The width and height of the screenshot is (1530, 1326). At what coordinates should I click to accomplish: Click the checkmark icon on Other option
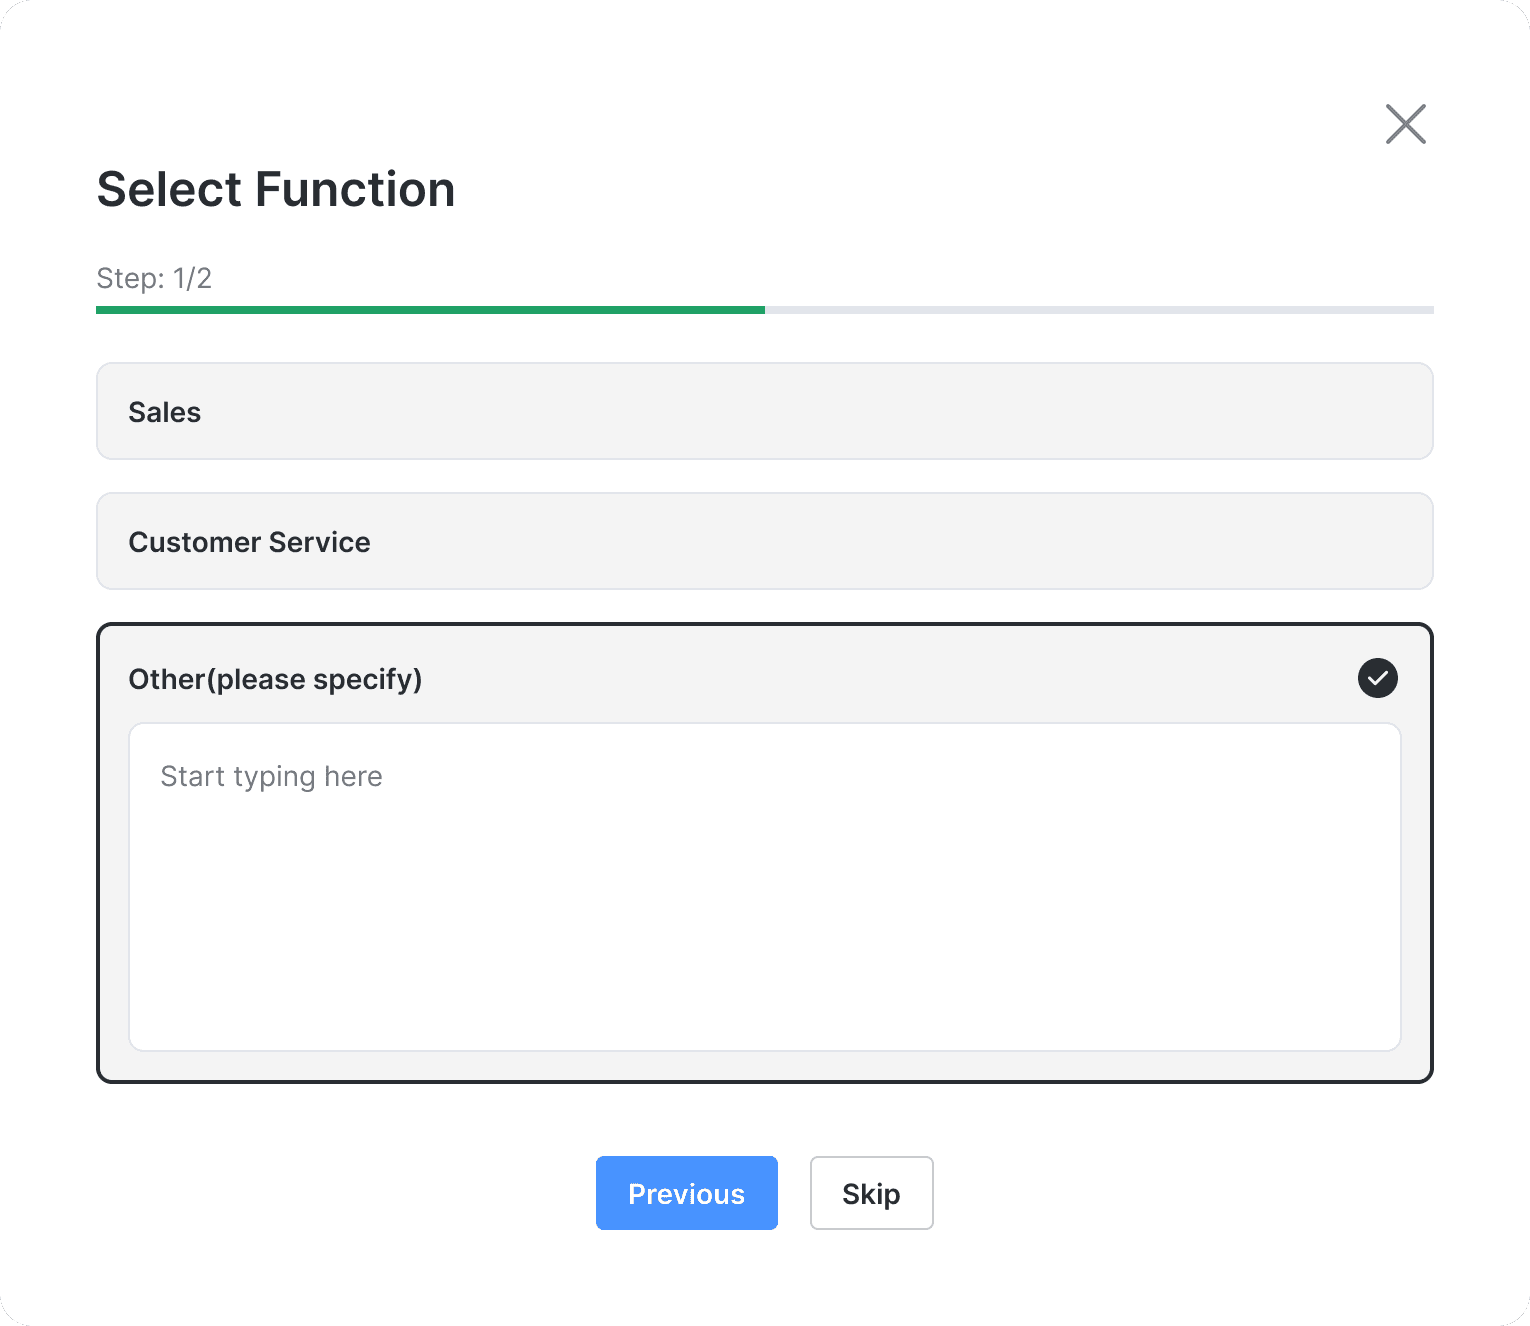click(1377, 678)
